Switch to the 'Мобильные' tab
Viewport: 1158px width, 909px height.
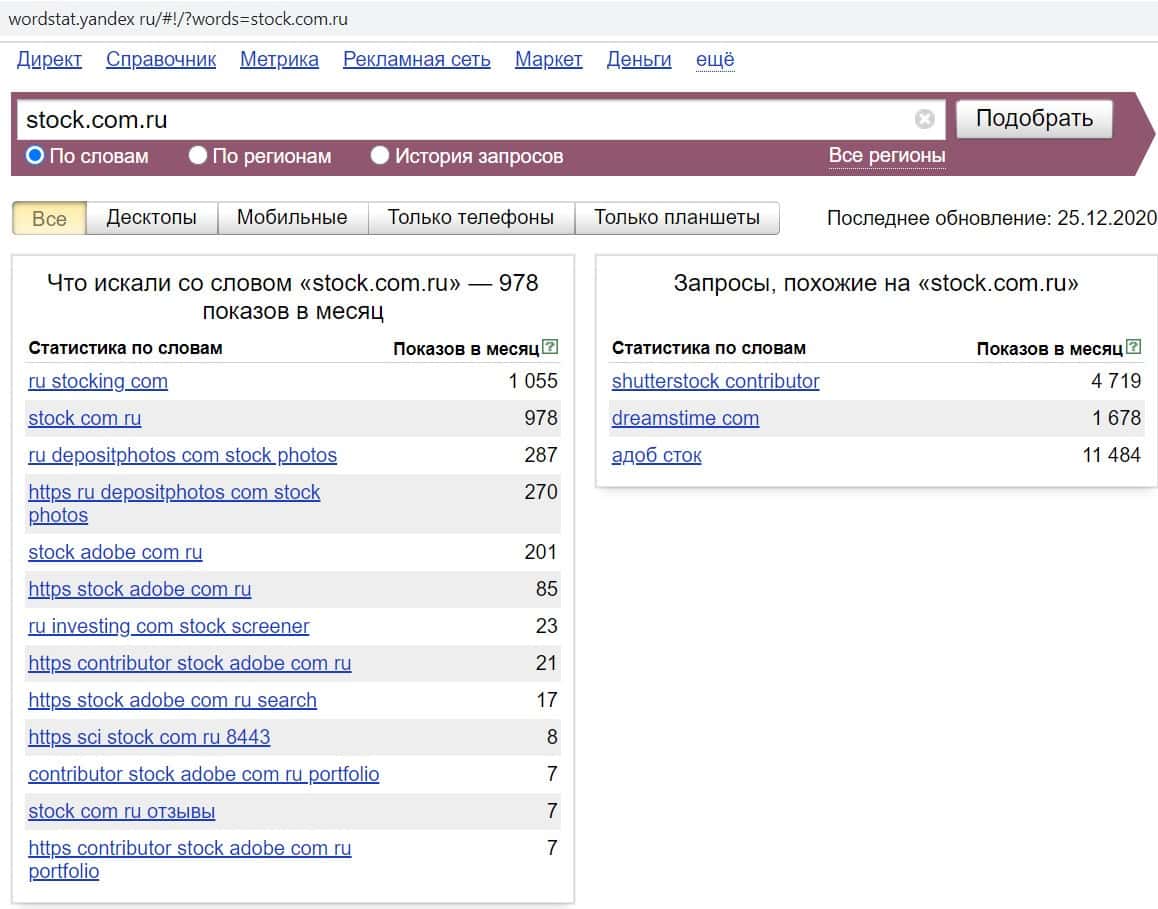(292, 218)
